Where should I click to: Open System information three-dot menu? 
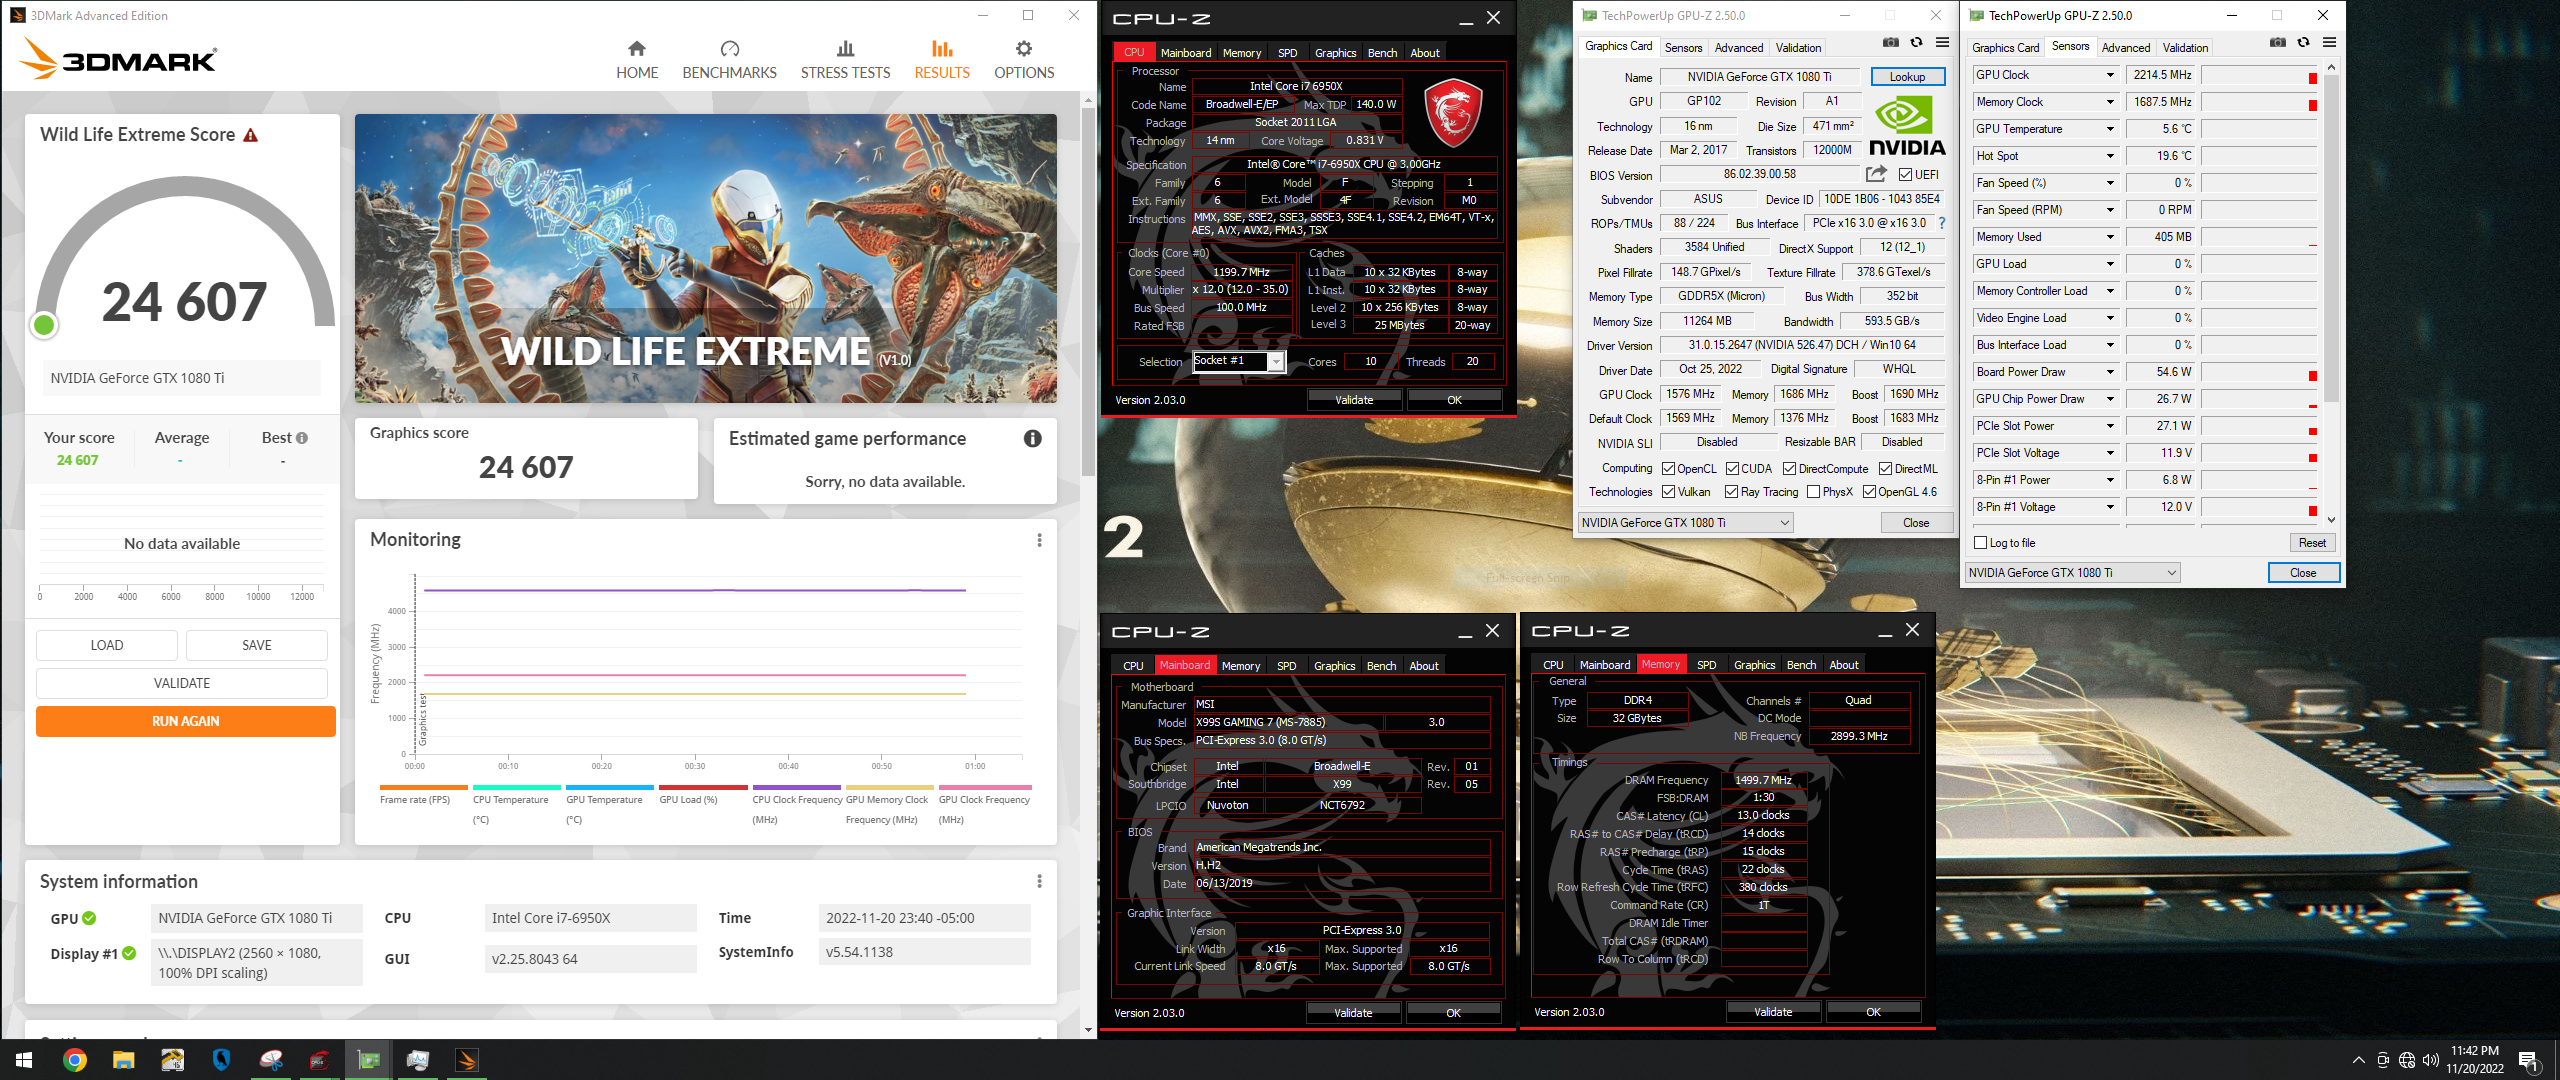tap(1039, 881)
